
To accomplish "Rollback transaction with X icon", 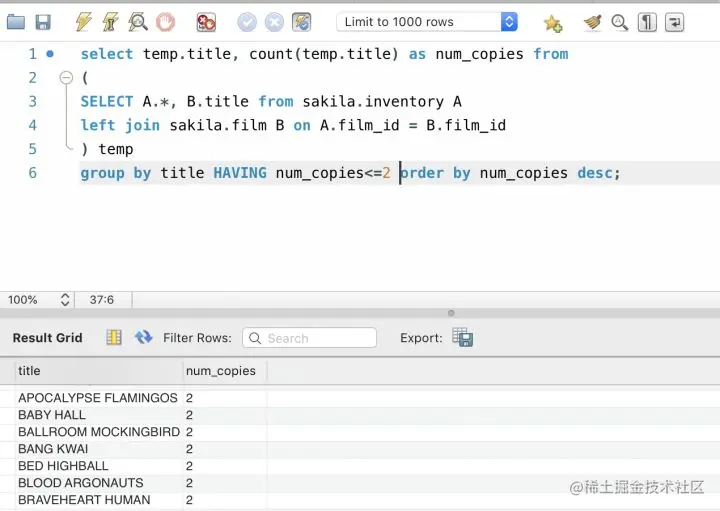I will [274, 22].
